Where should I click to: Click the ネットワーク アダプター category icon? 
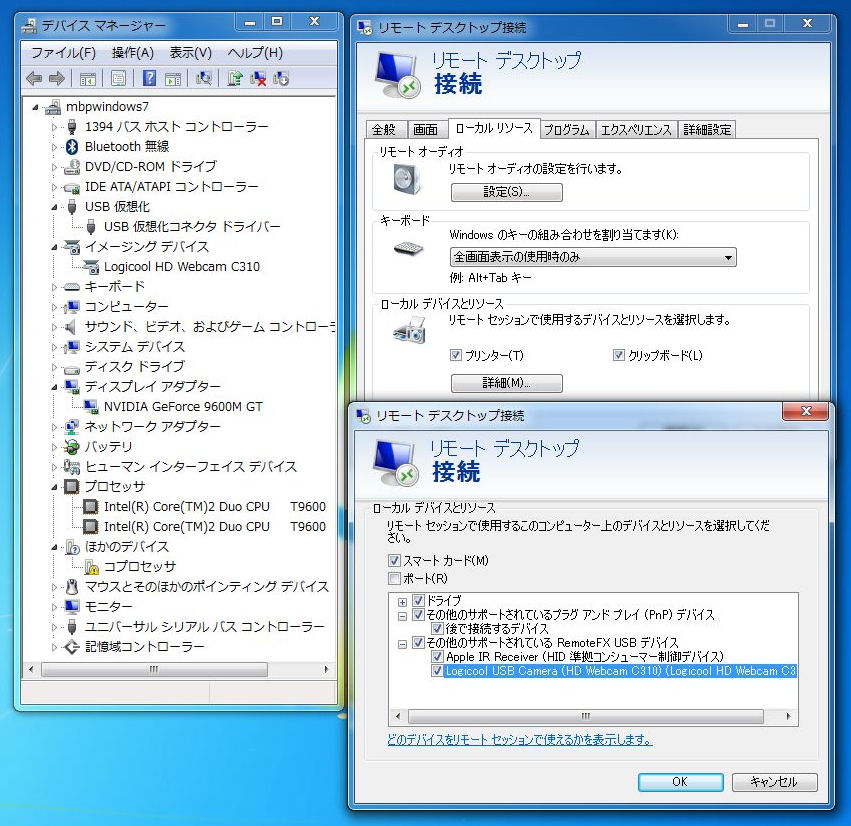(72, 427)
